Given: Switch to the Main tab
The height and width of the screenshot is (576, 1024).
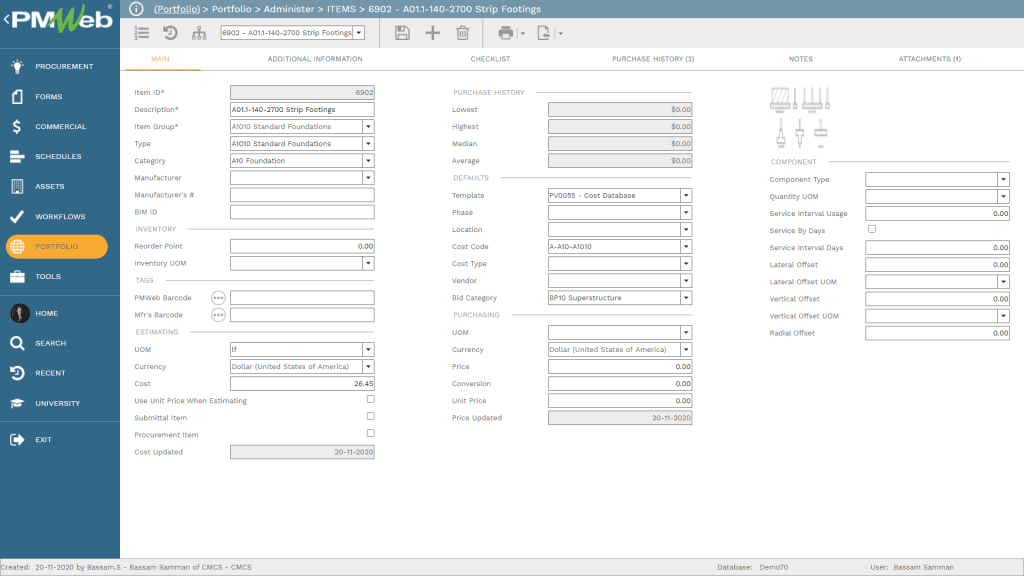Looking at the screenshot, I should [160, 59].
